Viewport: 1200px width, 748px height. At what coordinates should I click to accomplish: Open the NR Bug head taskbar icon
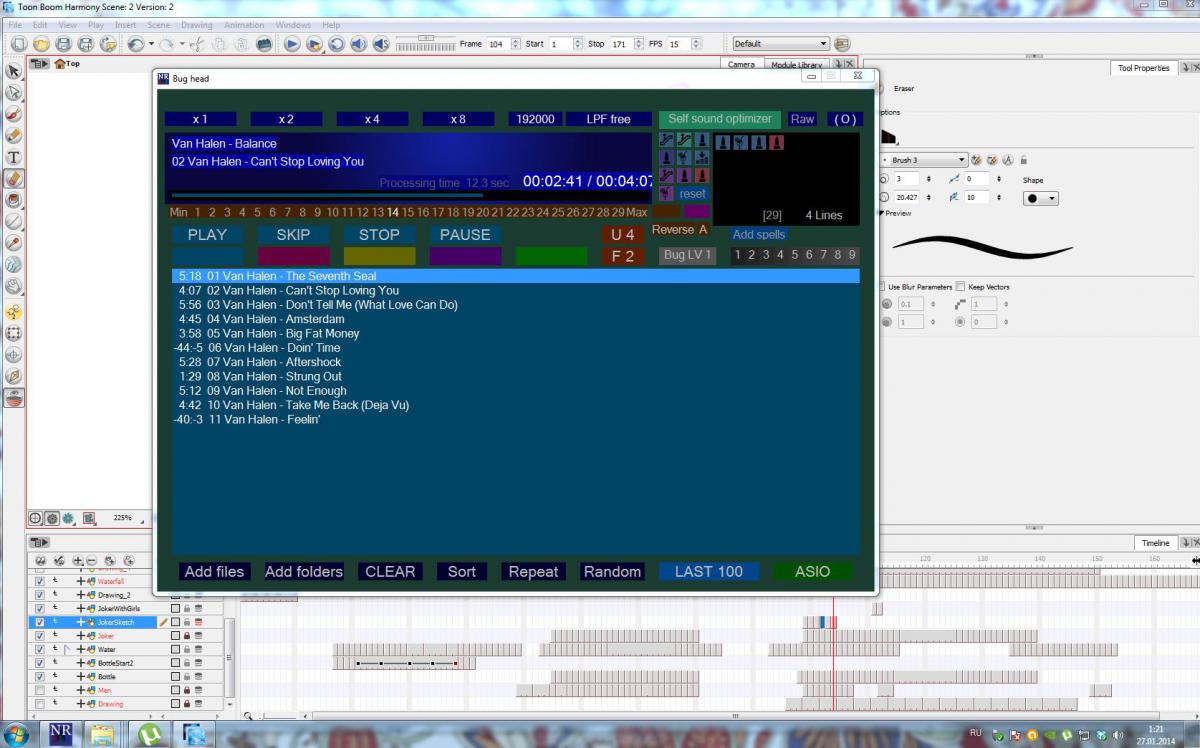tap(60, 734)
